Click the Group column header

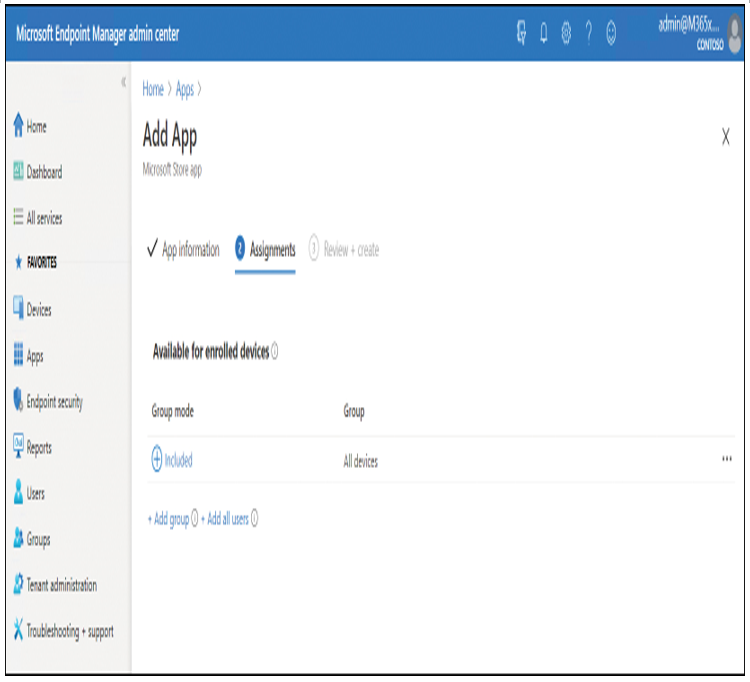point(354,411)
